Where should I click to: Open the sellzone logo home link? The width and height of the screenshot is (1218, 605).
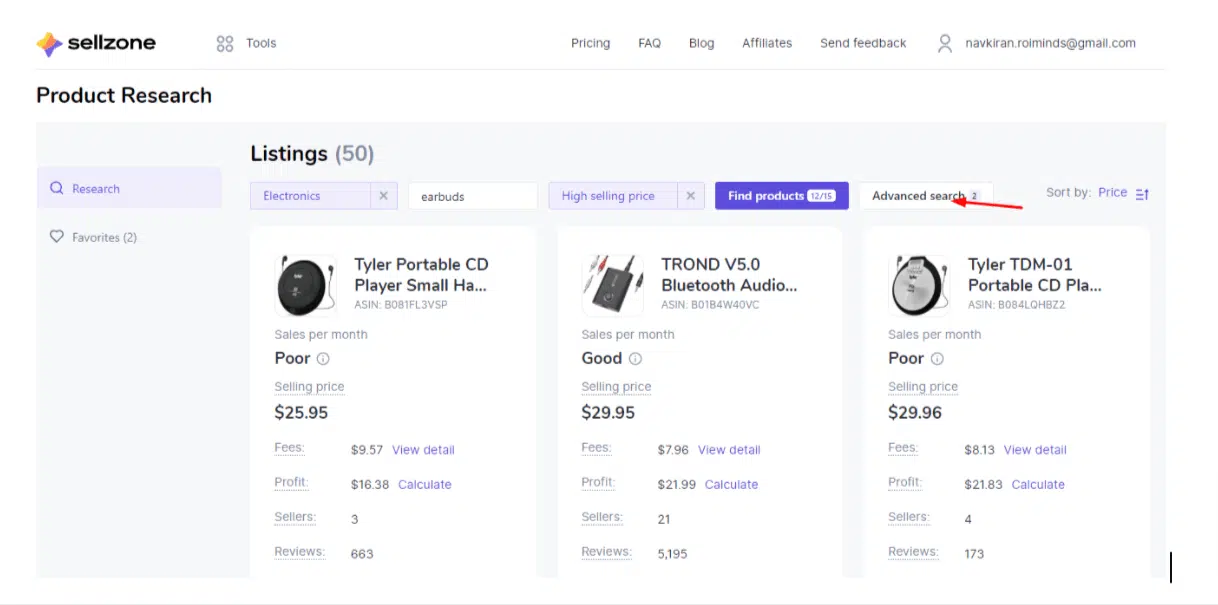(x=96, y=43)
